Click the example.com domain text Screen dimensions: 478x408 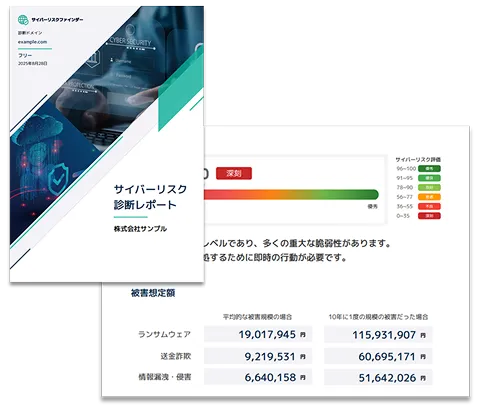[32, 42]
